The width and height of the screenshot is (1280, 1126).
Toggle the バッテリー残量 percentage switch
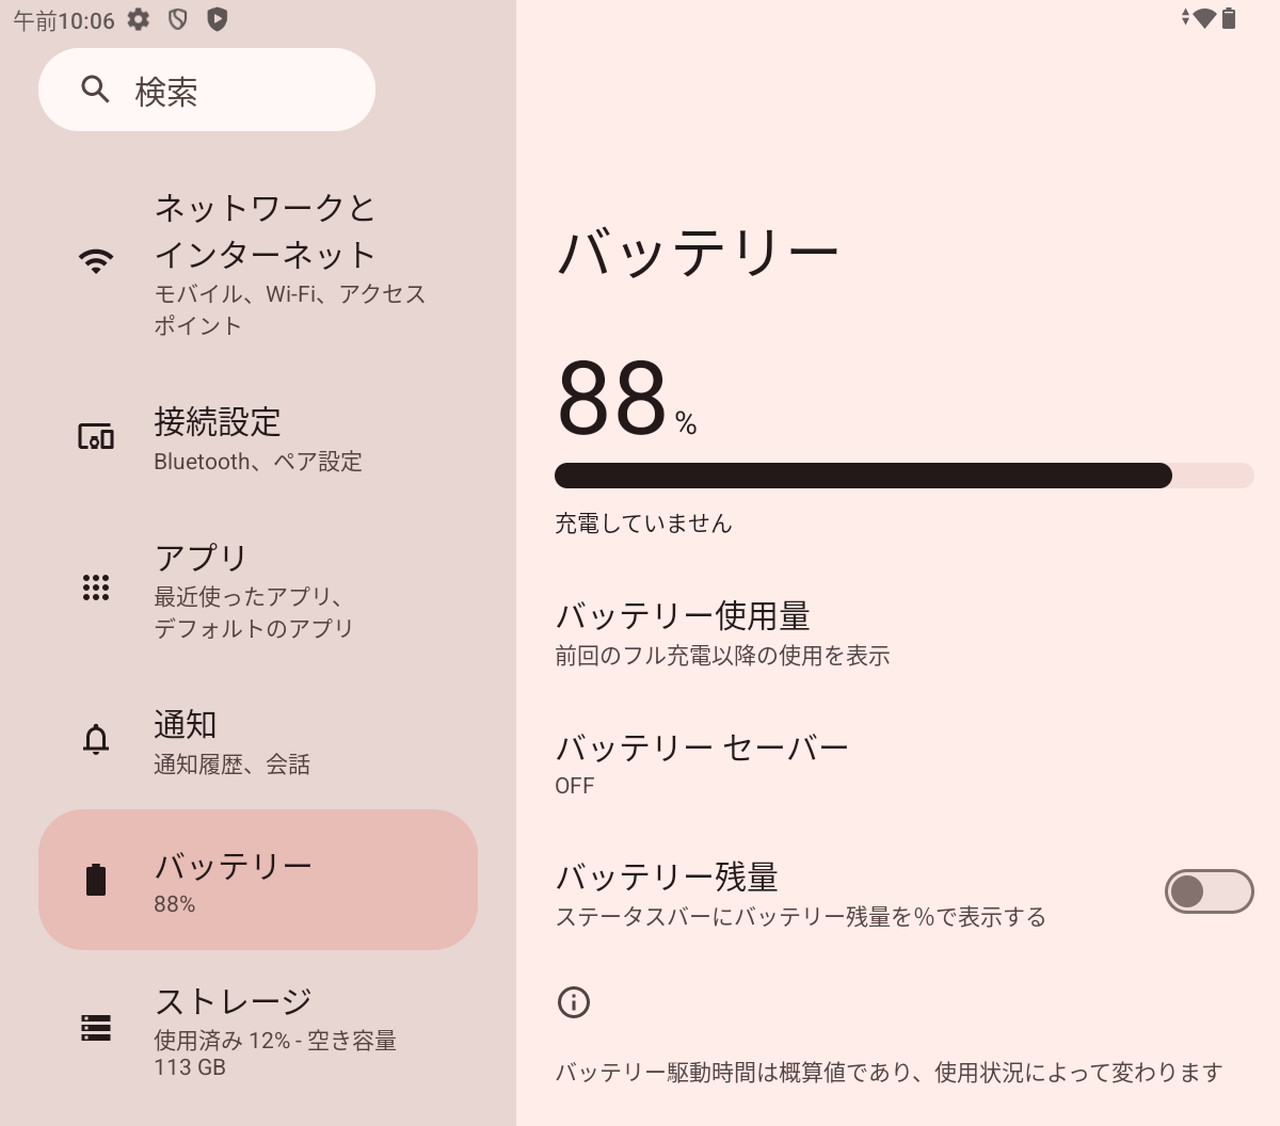pyautogui.click(x=1208, y=891)
